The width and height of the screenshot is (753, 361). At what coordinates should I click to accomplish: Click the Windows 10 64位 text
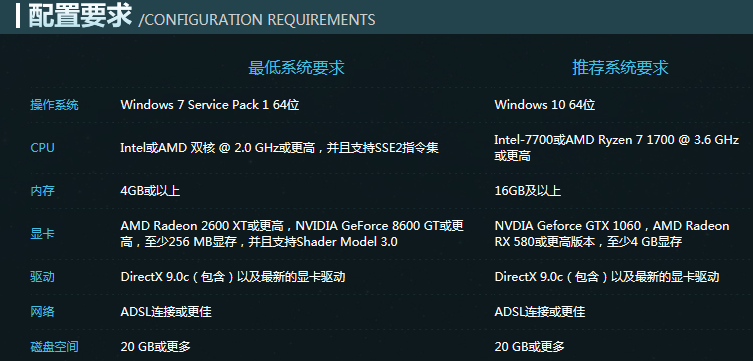pos(545,105)
